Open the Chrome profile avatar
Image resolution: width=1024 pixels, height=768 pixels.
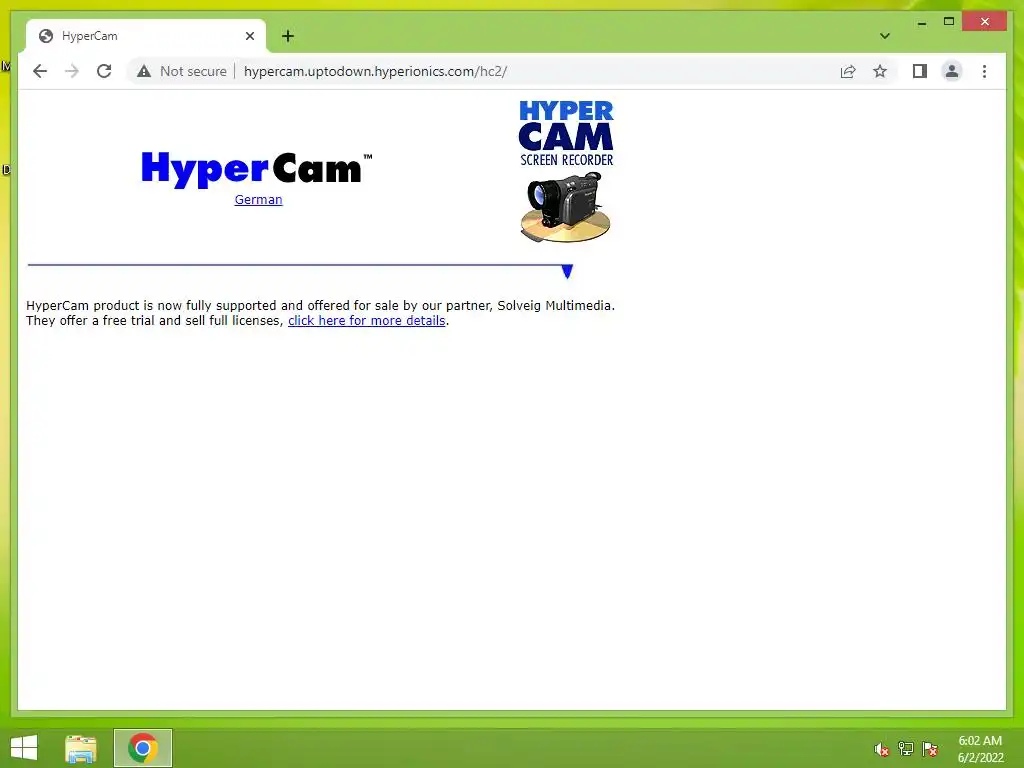(x=952, y=71)
